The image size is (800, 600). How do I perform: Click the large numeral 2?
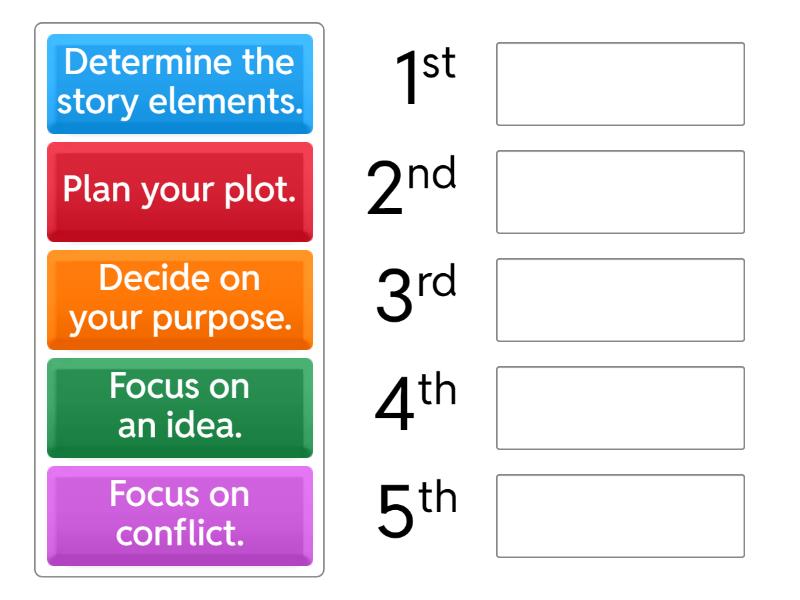[386, 190]
